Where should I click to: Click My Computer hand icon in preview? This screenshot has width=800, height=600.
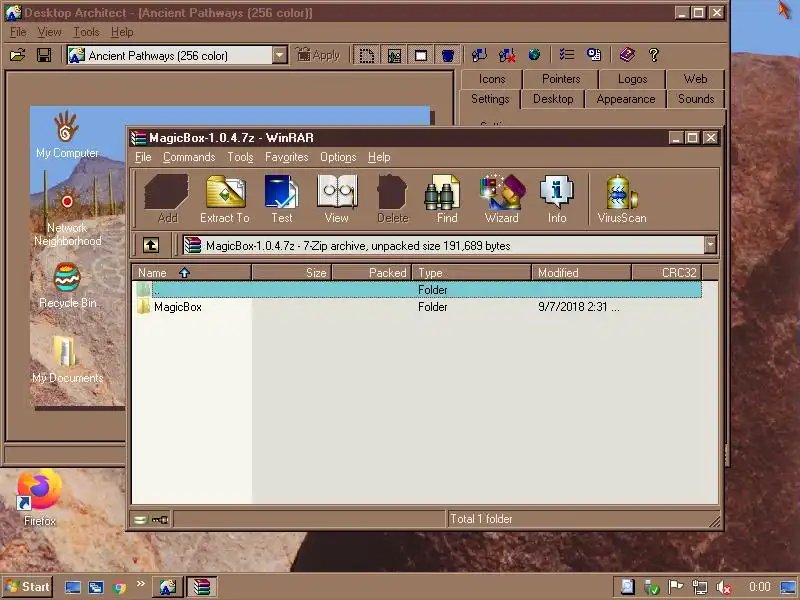coord(67,127)
